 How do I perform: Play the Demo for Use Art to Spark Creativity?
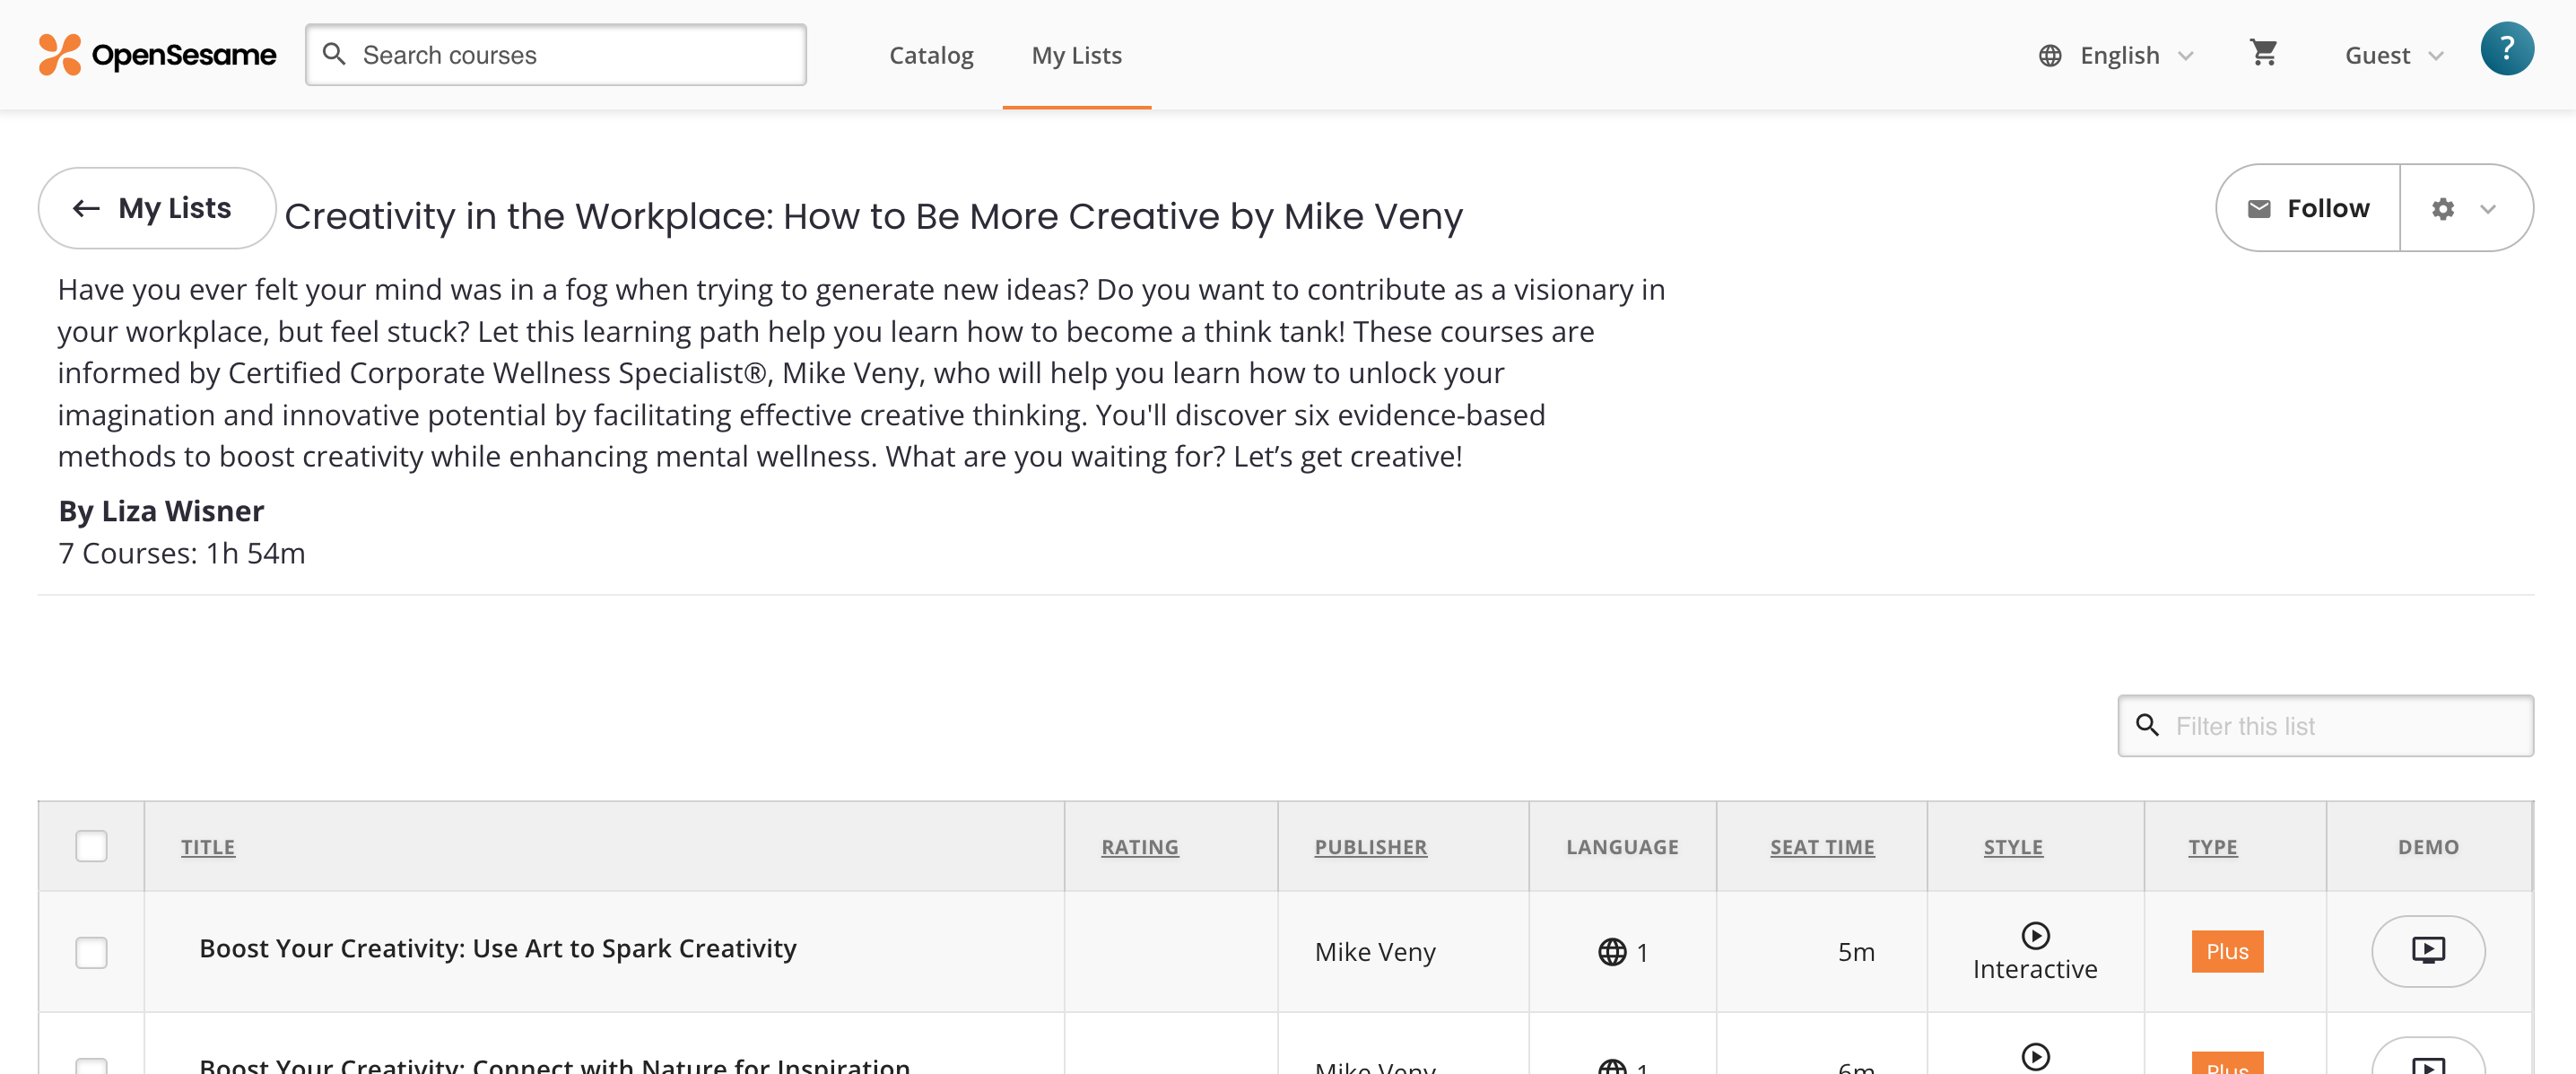2428,951
